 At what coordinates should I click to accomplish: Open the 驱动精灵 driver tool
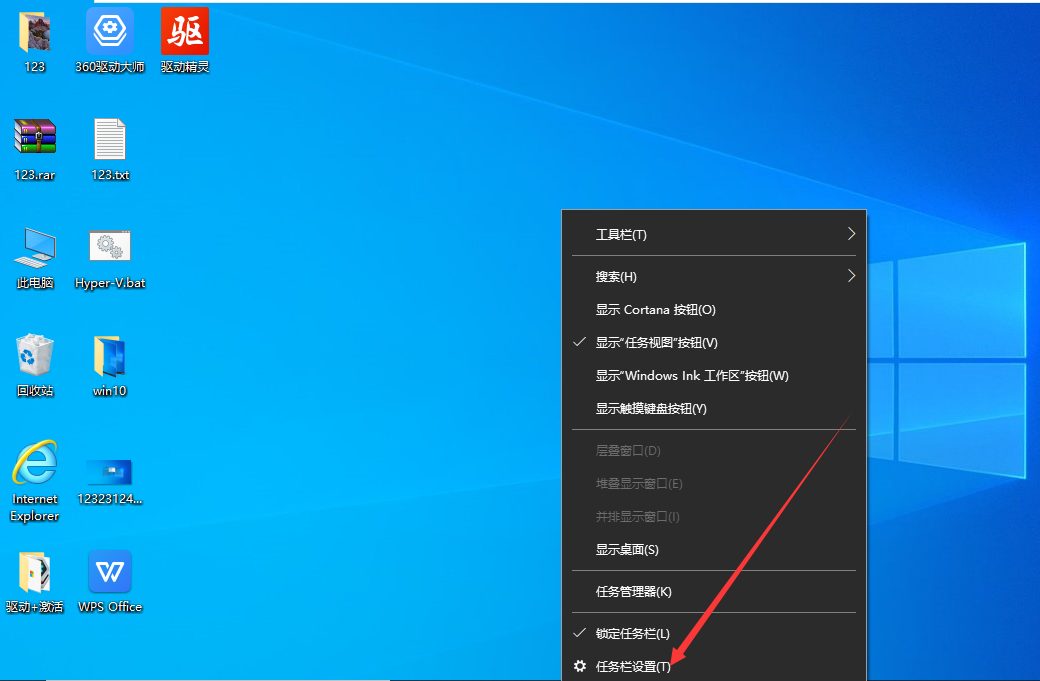(184, 31)
